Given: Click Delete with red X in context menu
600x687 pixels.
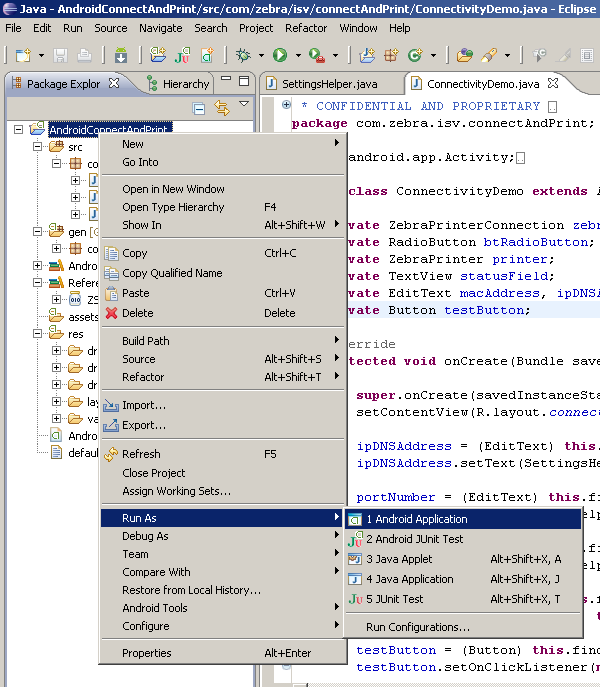Looking at the screenshot, I should click(138, 313).
